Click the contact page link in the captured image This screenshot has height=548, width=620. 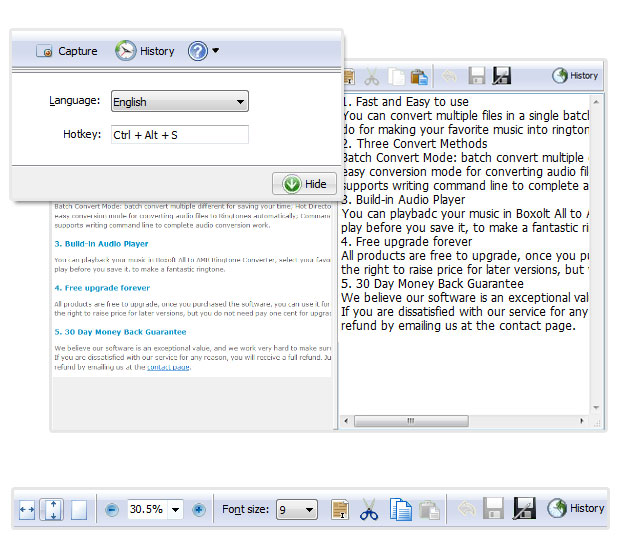click(168, 367)
